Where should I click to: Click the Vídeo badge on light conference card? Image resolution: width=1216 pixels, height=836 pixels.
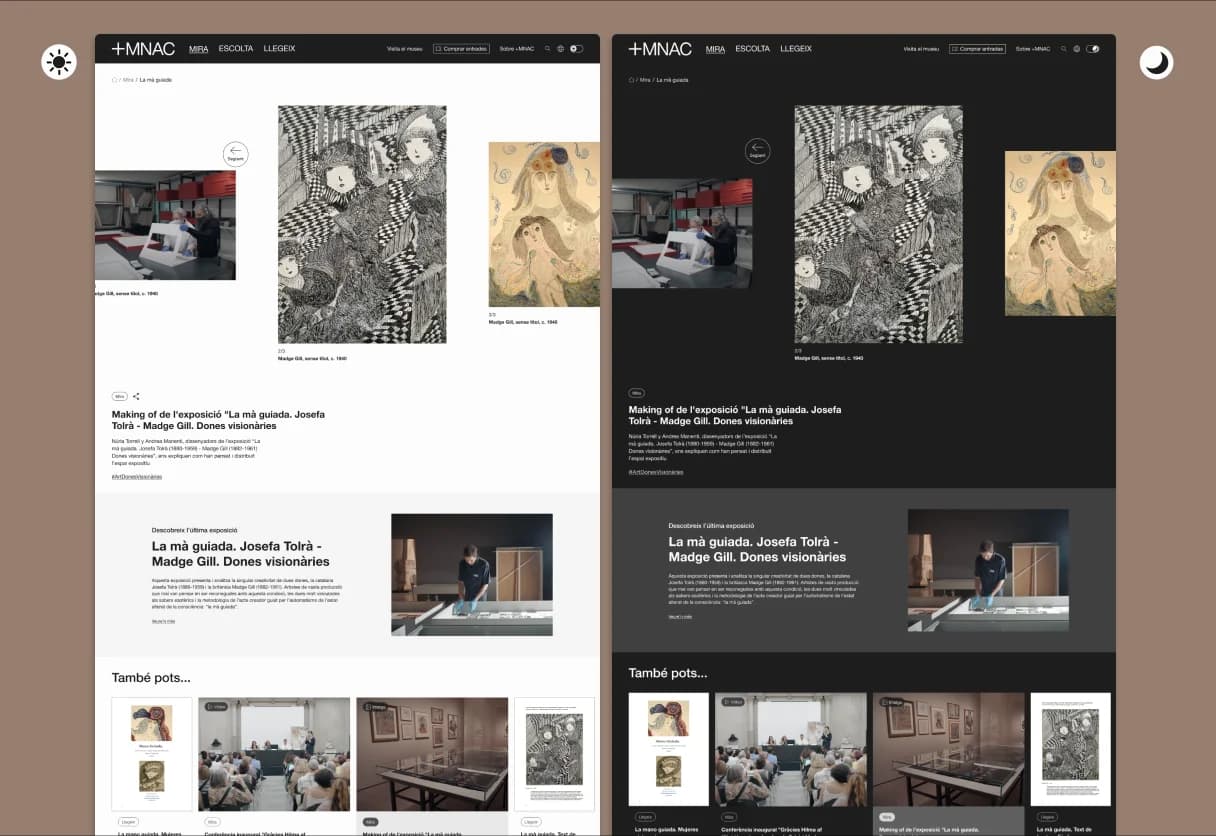point(215,707)
